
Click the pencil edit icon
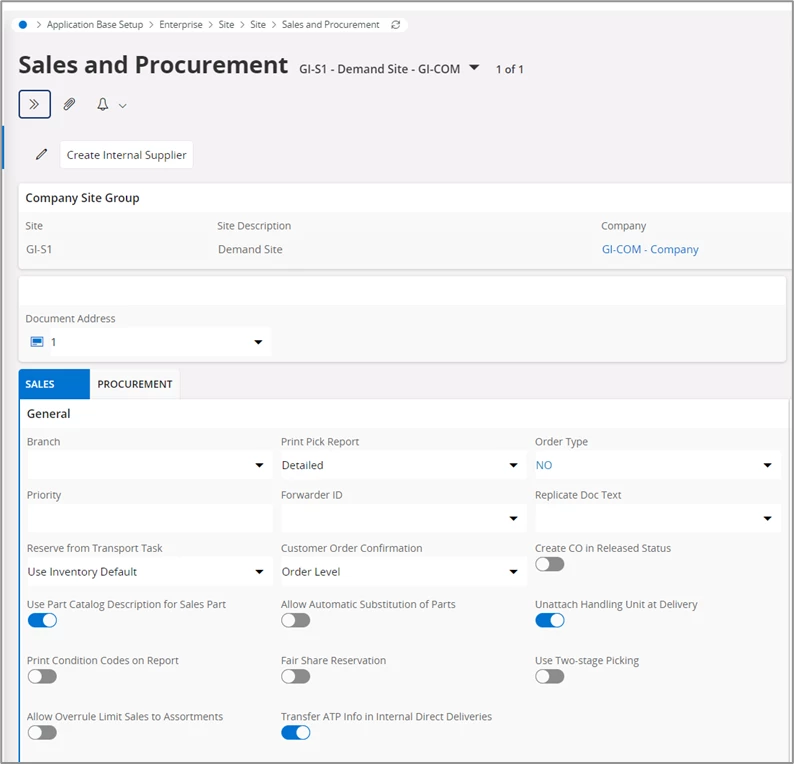coord(41,155)
